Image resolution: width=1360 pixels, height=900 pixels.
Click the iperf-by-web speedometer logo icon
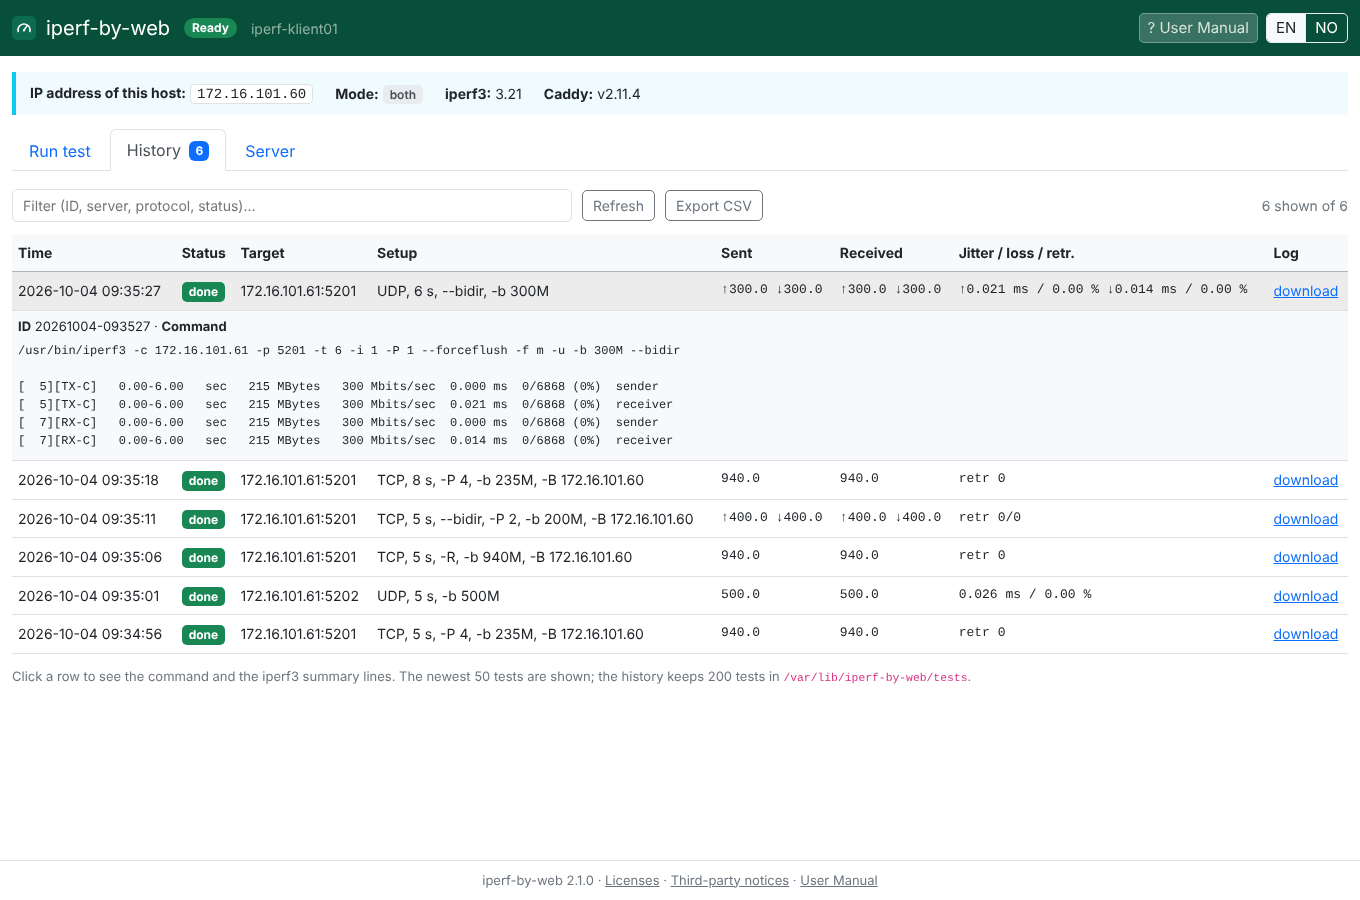coord(24,28)
